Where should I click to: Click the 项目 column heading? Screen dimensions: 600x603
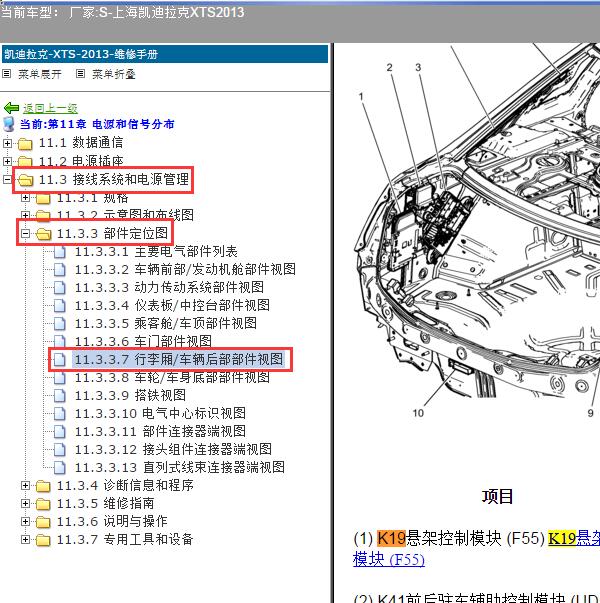click(497, 496)
